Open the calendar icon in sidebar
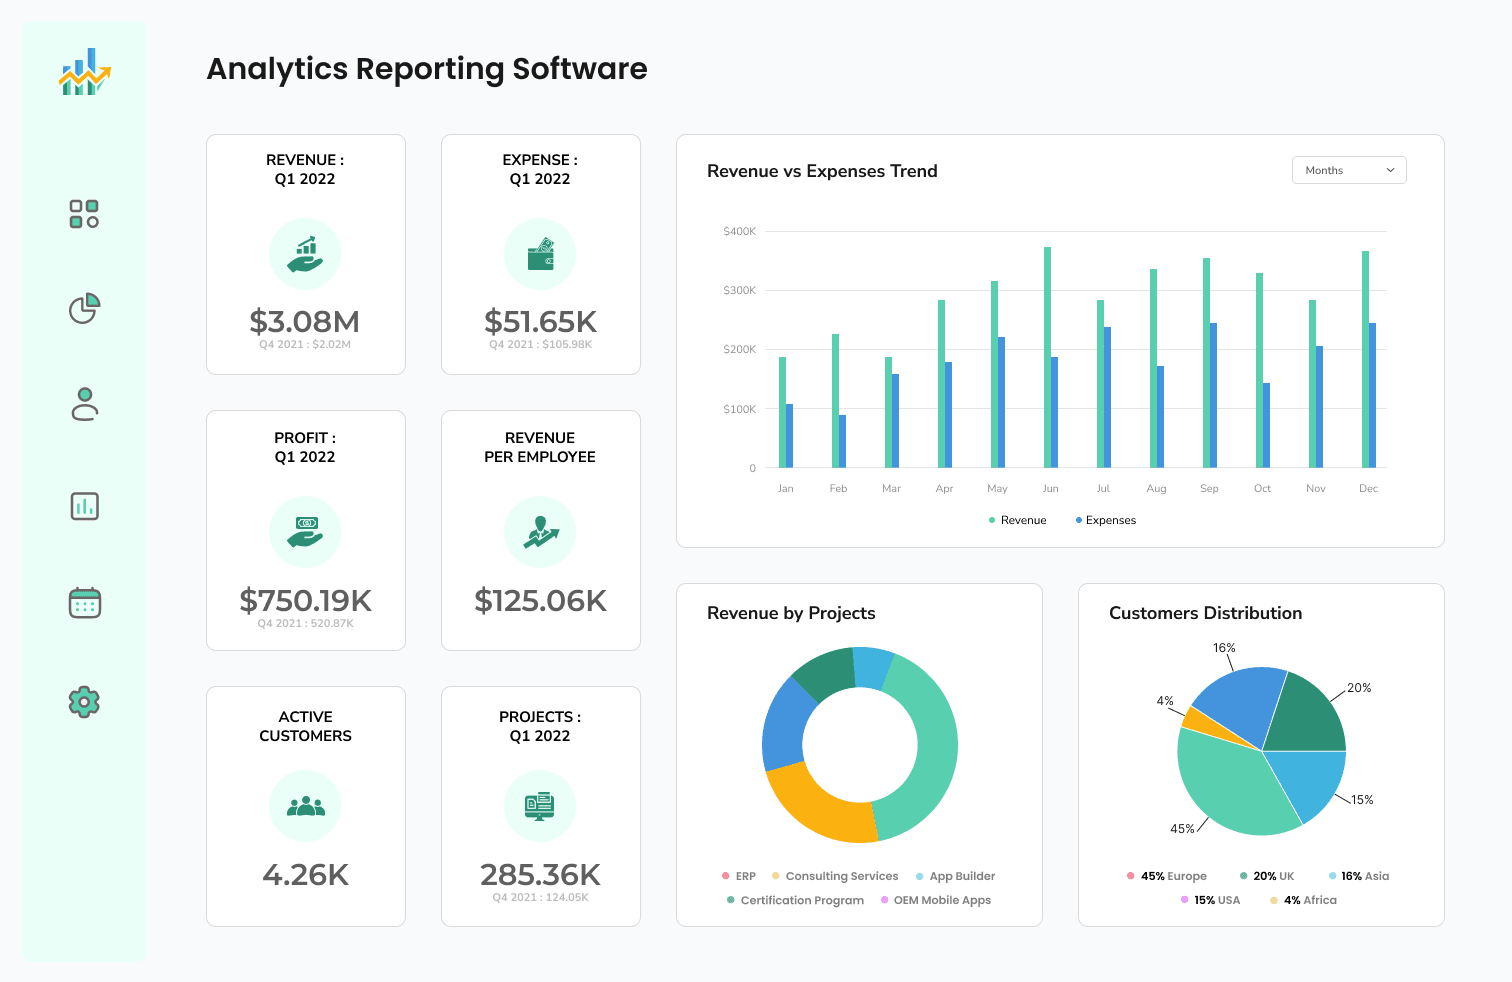The image size is (1512, 982). point(85,602)
